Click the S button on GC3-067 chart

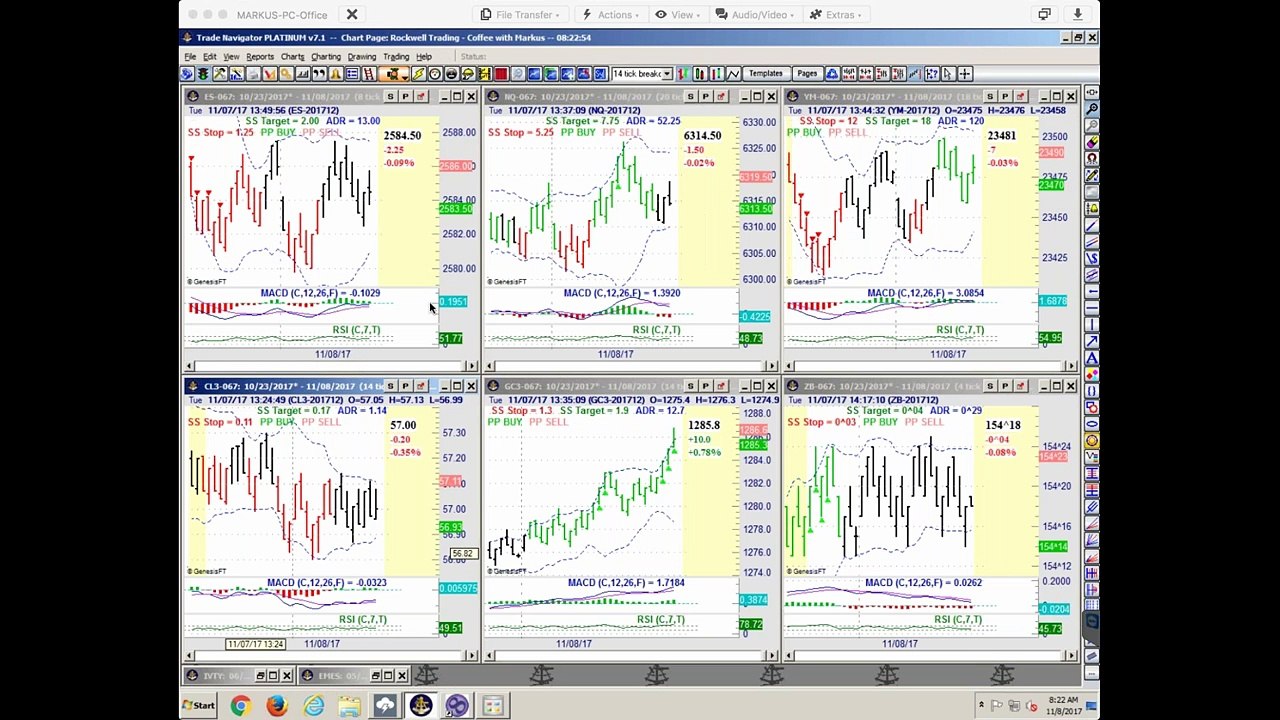pyautogui.click(x=690, y=386)
